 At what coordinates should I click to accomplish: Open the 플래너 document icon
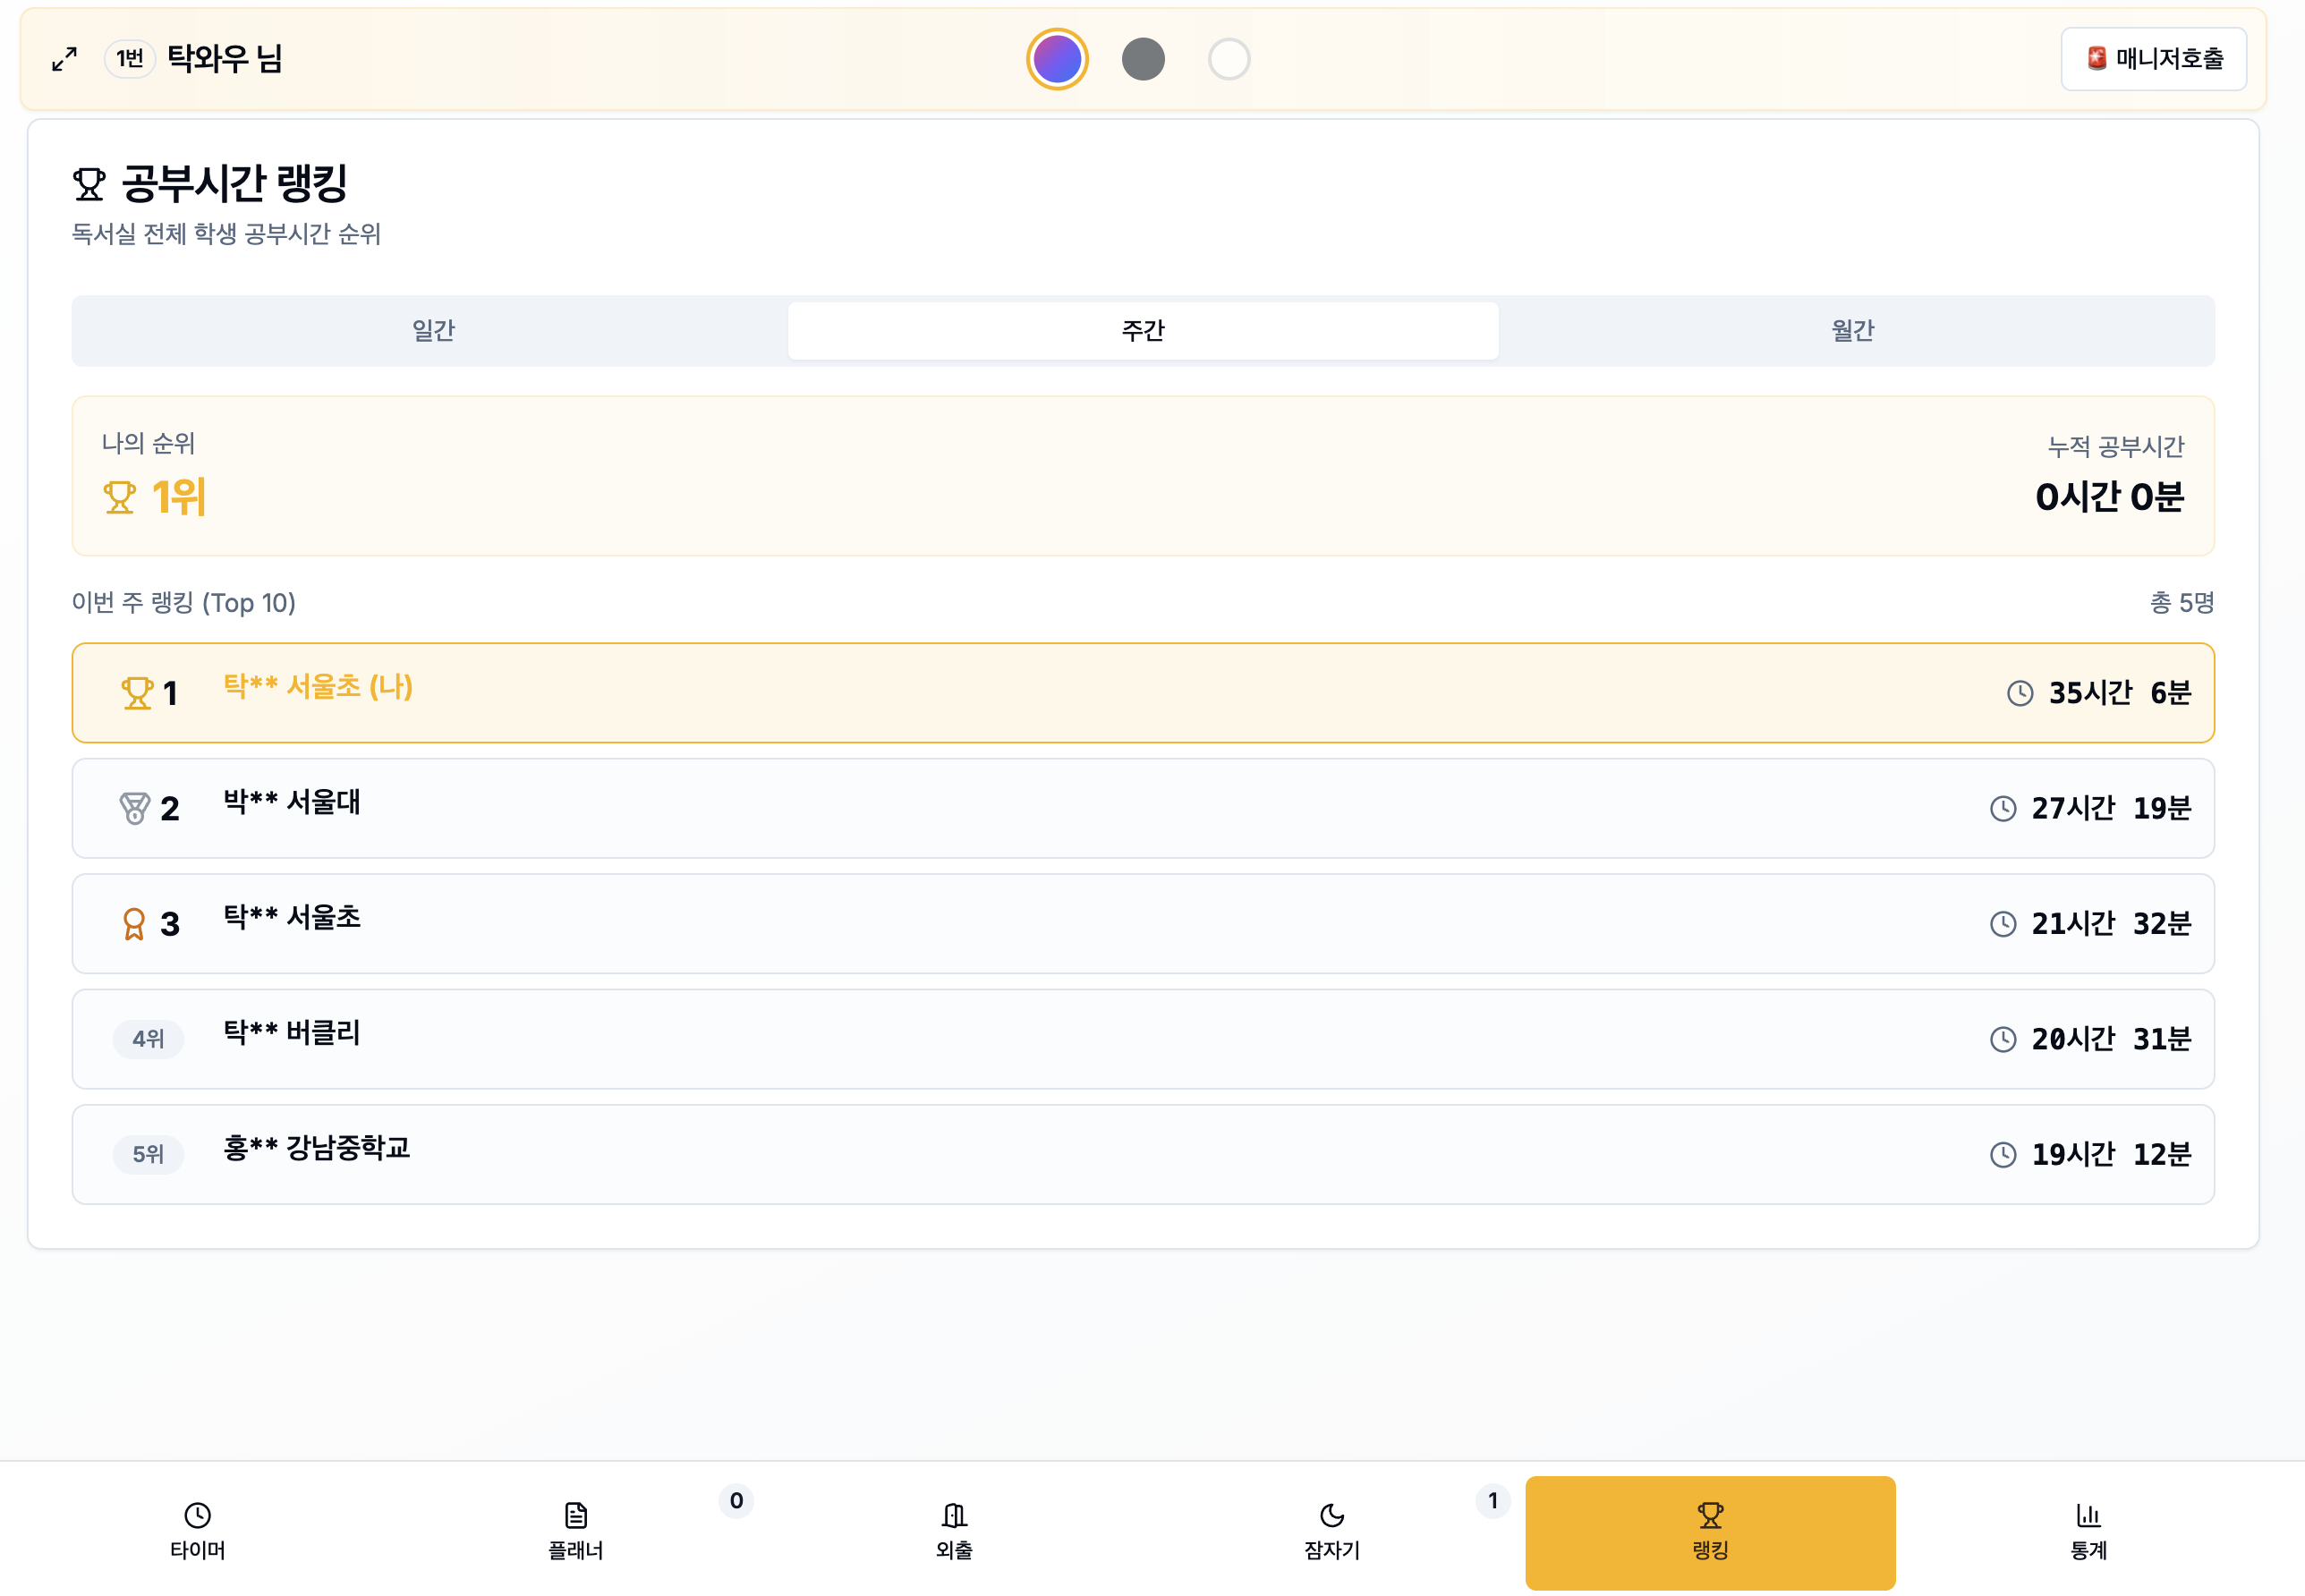[576, 1515]
